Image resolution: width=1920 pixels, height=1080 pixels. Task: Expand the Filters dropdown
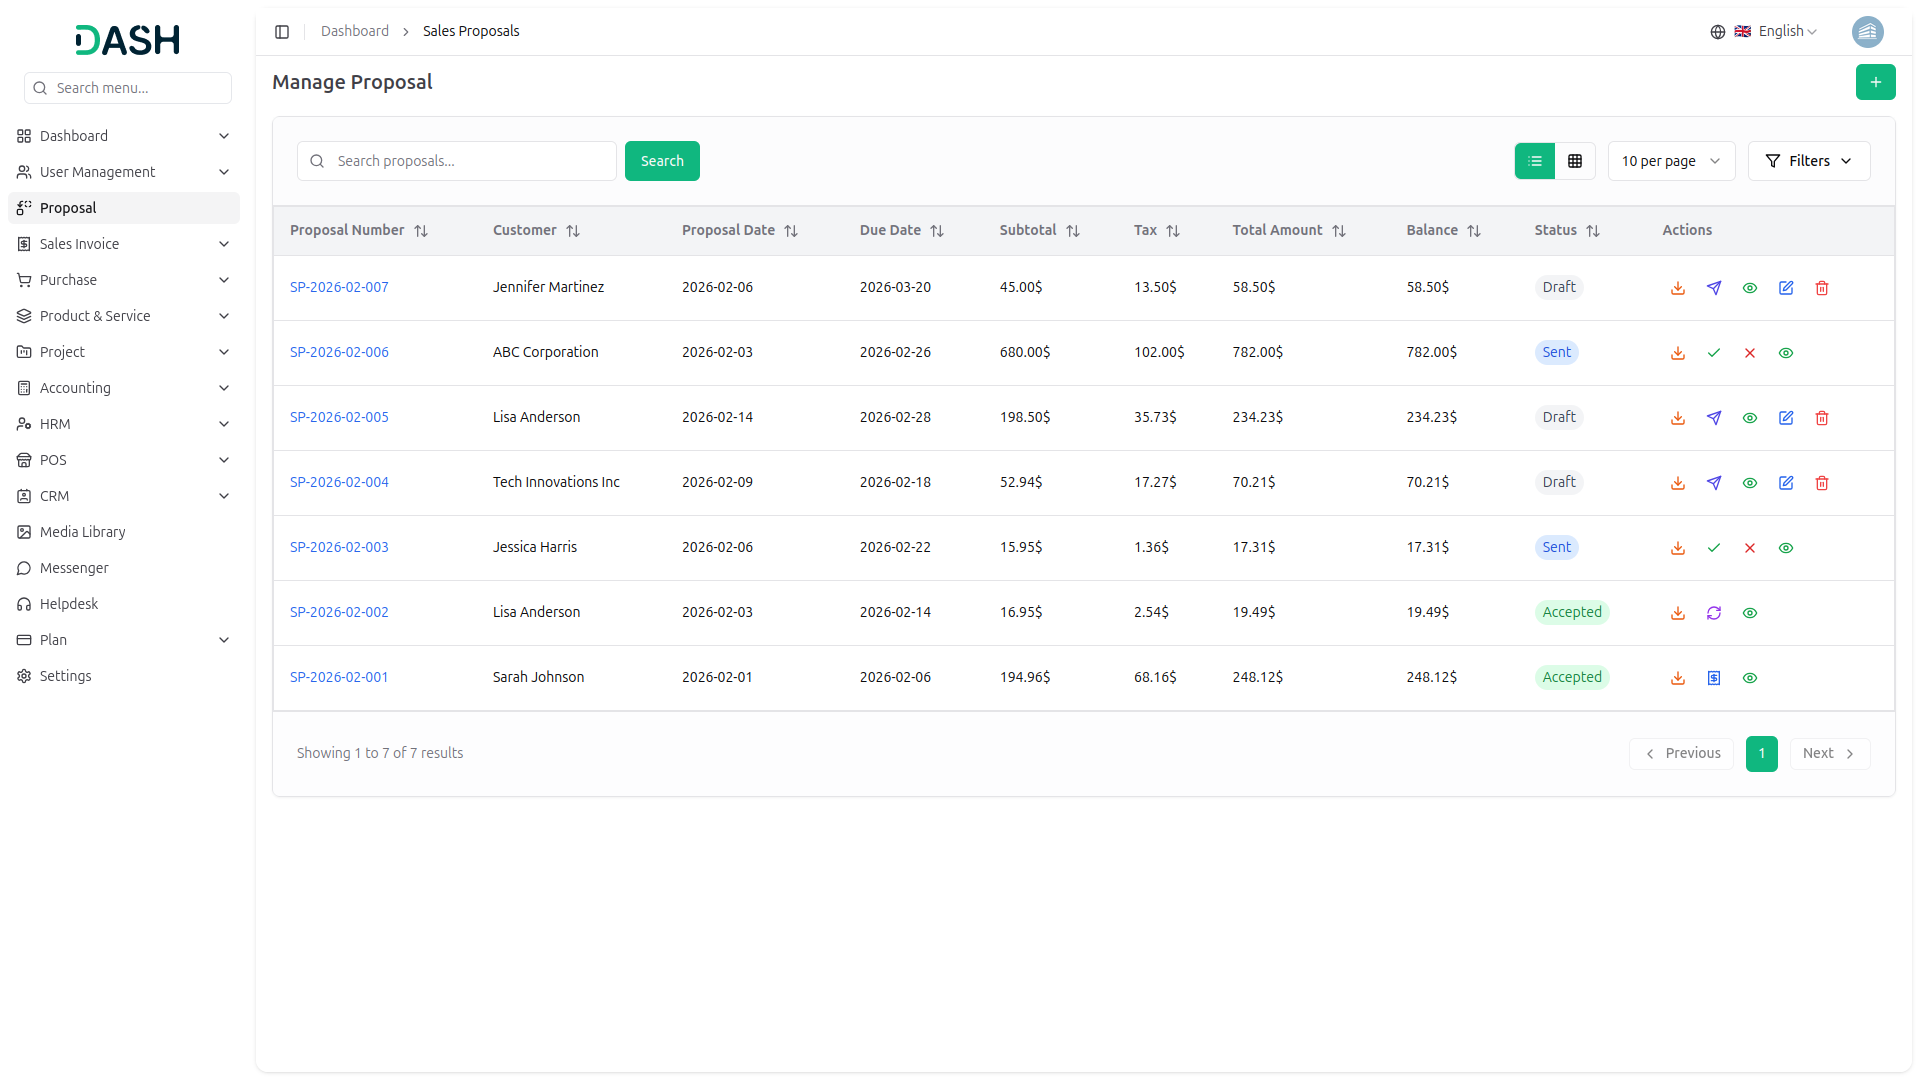(x=1808, y=161)
